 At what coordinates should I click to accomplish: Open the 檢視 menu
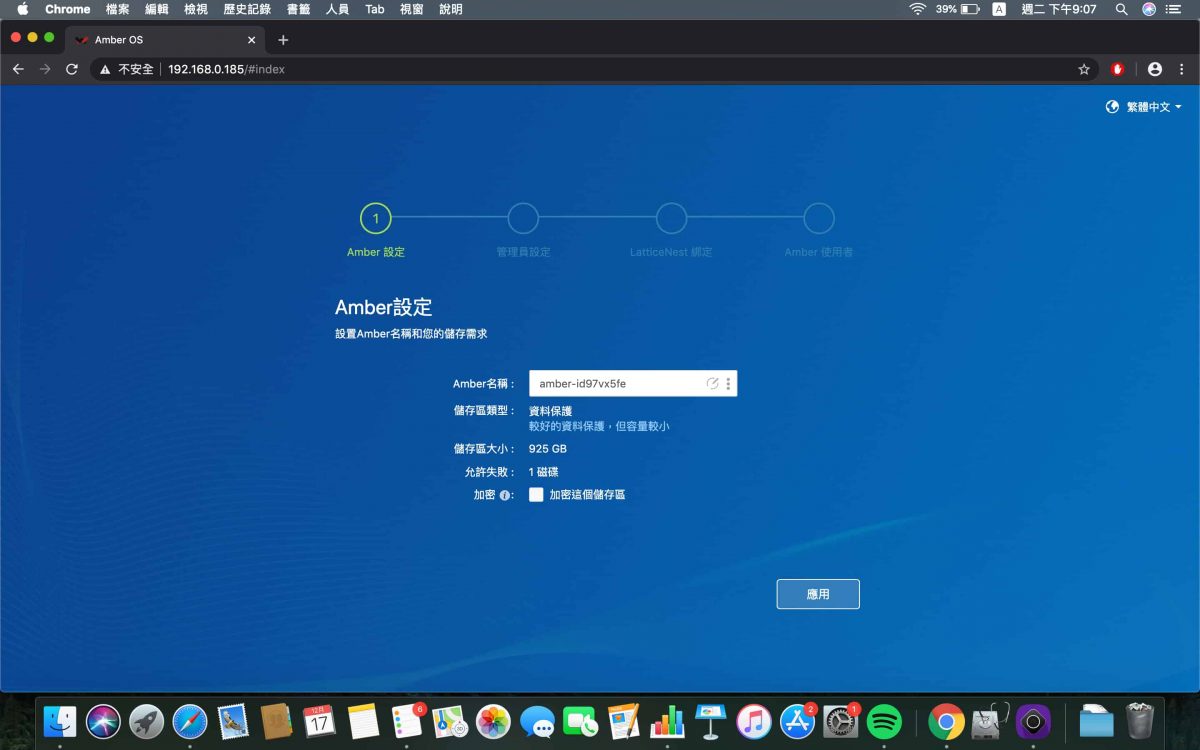(196, 9)
